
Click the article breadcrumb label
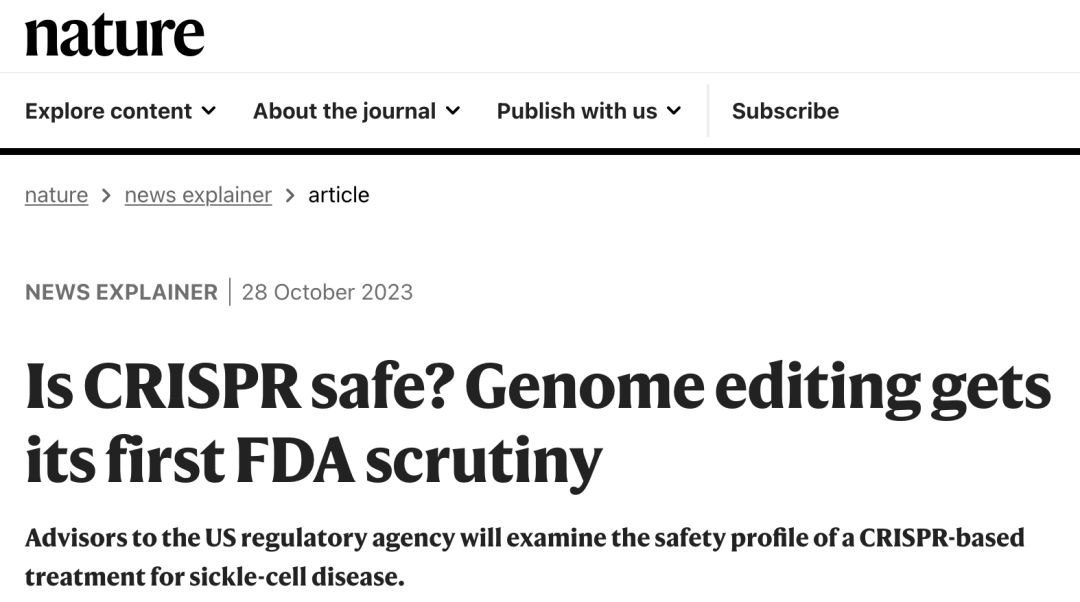tap(340, 195)
